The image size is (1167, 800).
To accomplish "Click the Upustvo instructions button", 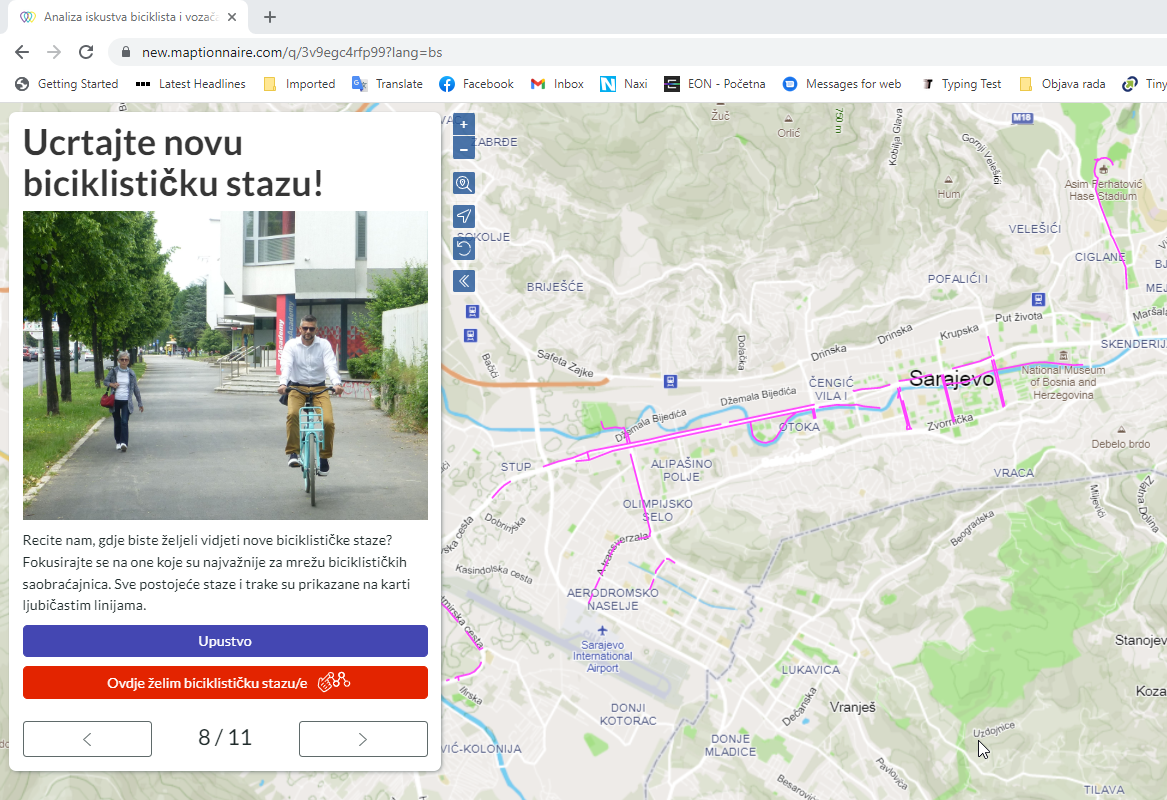I will point(225,641).
